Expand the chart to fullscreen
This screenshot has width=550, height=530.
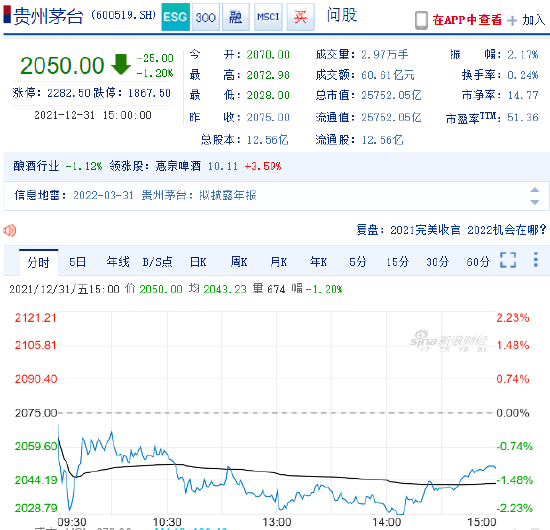tap(508, 260)
